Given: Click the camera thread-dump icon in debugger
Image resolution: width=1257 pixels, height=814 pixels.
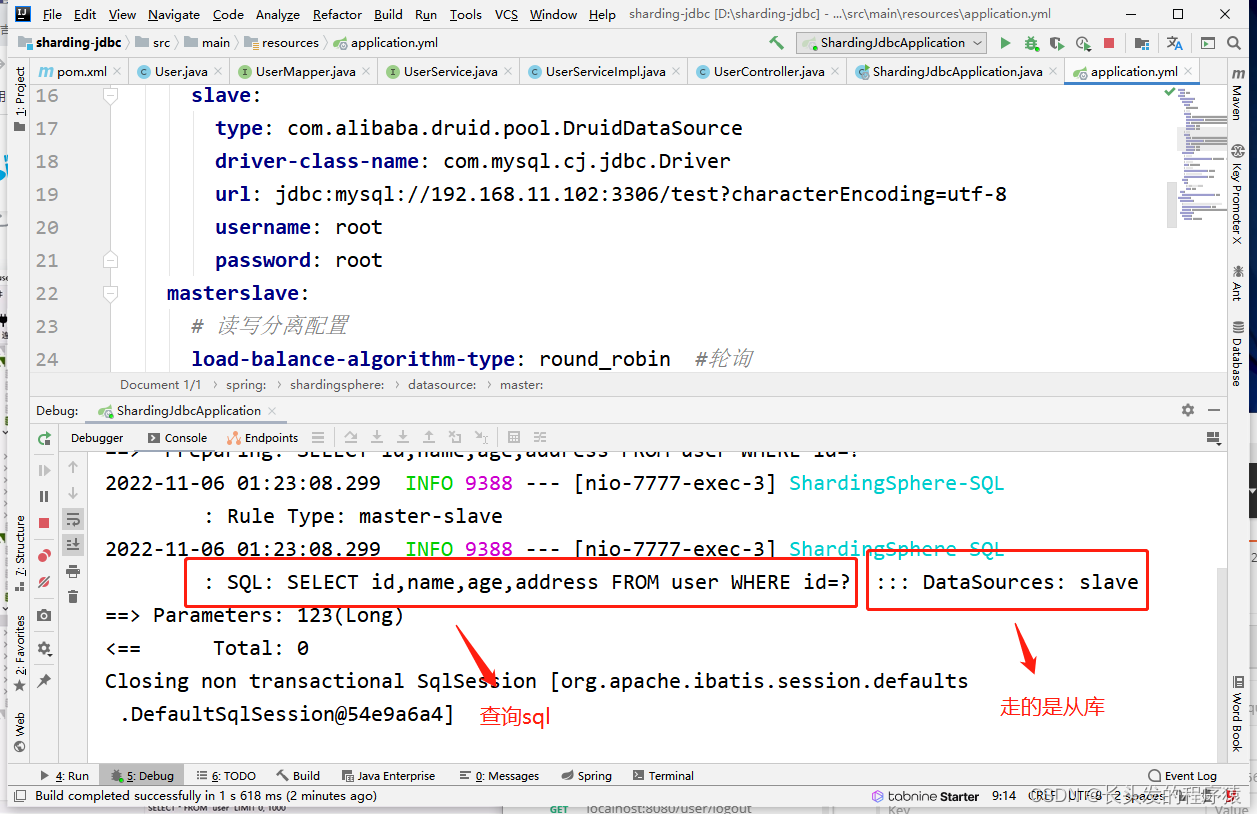Looking at the screenshot, I should pos(43,616).
